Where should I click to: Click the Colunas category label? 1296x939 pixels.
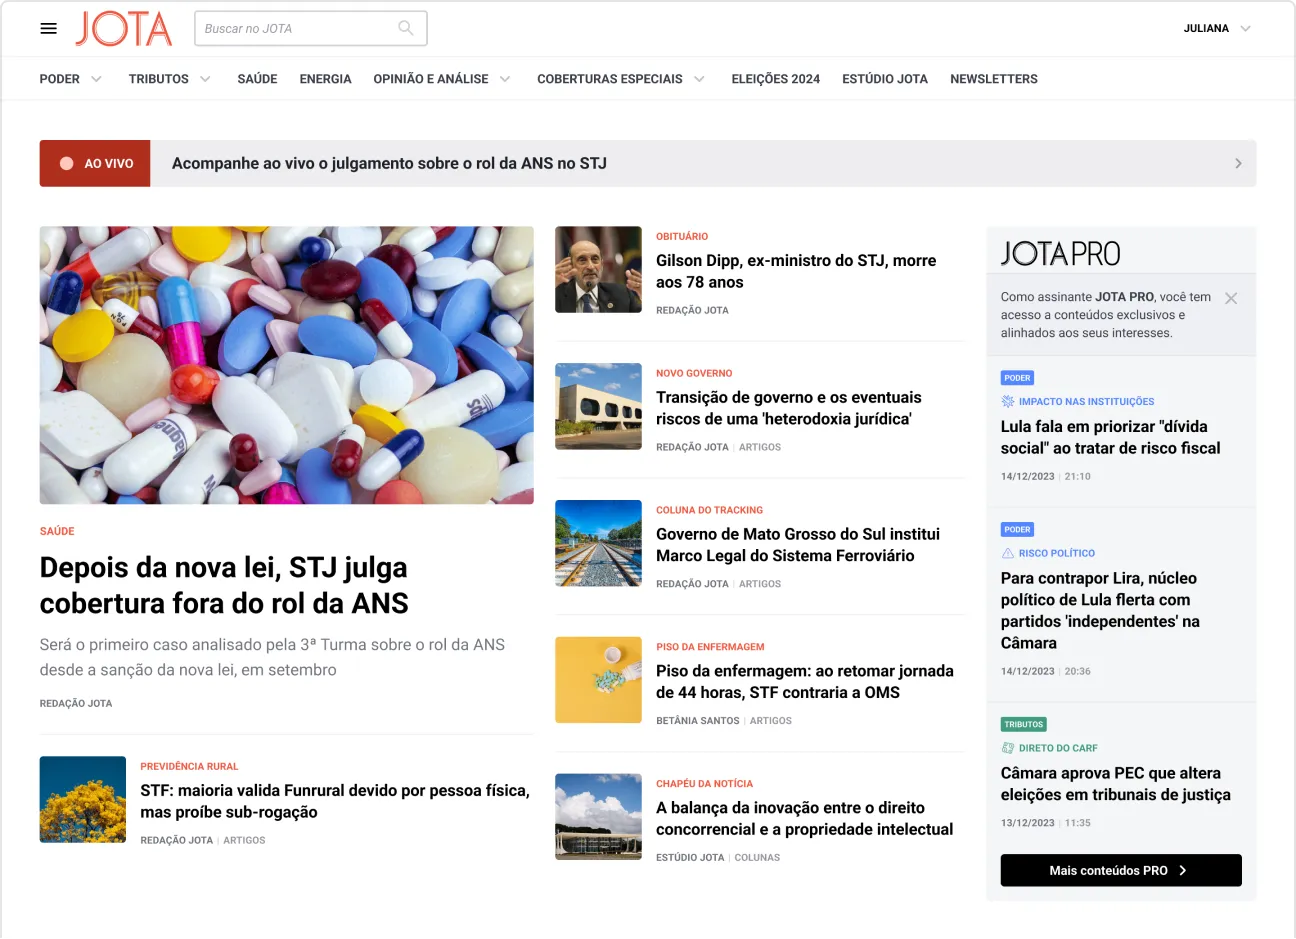pos(757,857)
